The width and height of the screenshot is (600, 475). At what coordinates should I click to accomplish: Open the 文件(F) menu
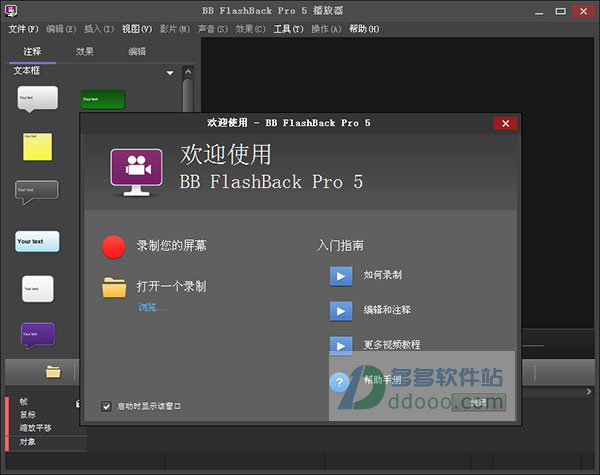[23, 29]
